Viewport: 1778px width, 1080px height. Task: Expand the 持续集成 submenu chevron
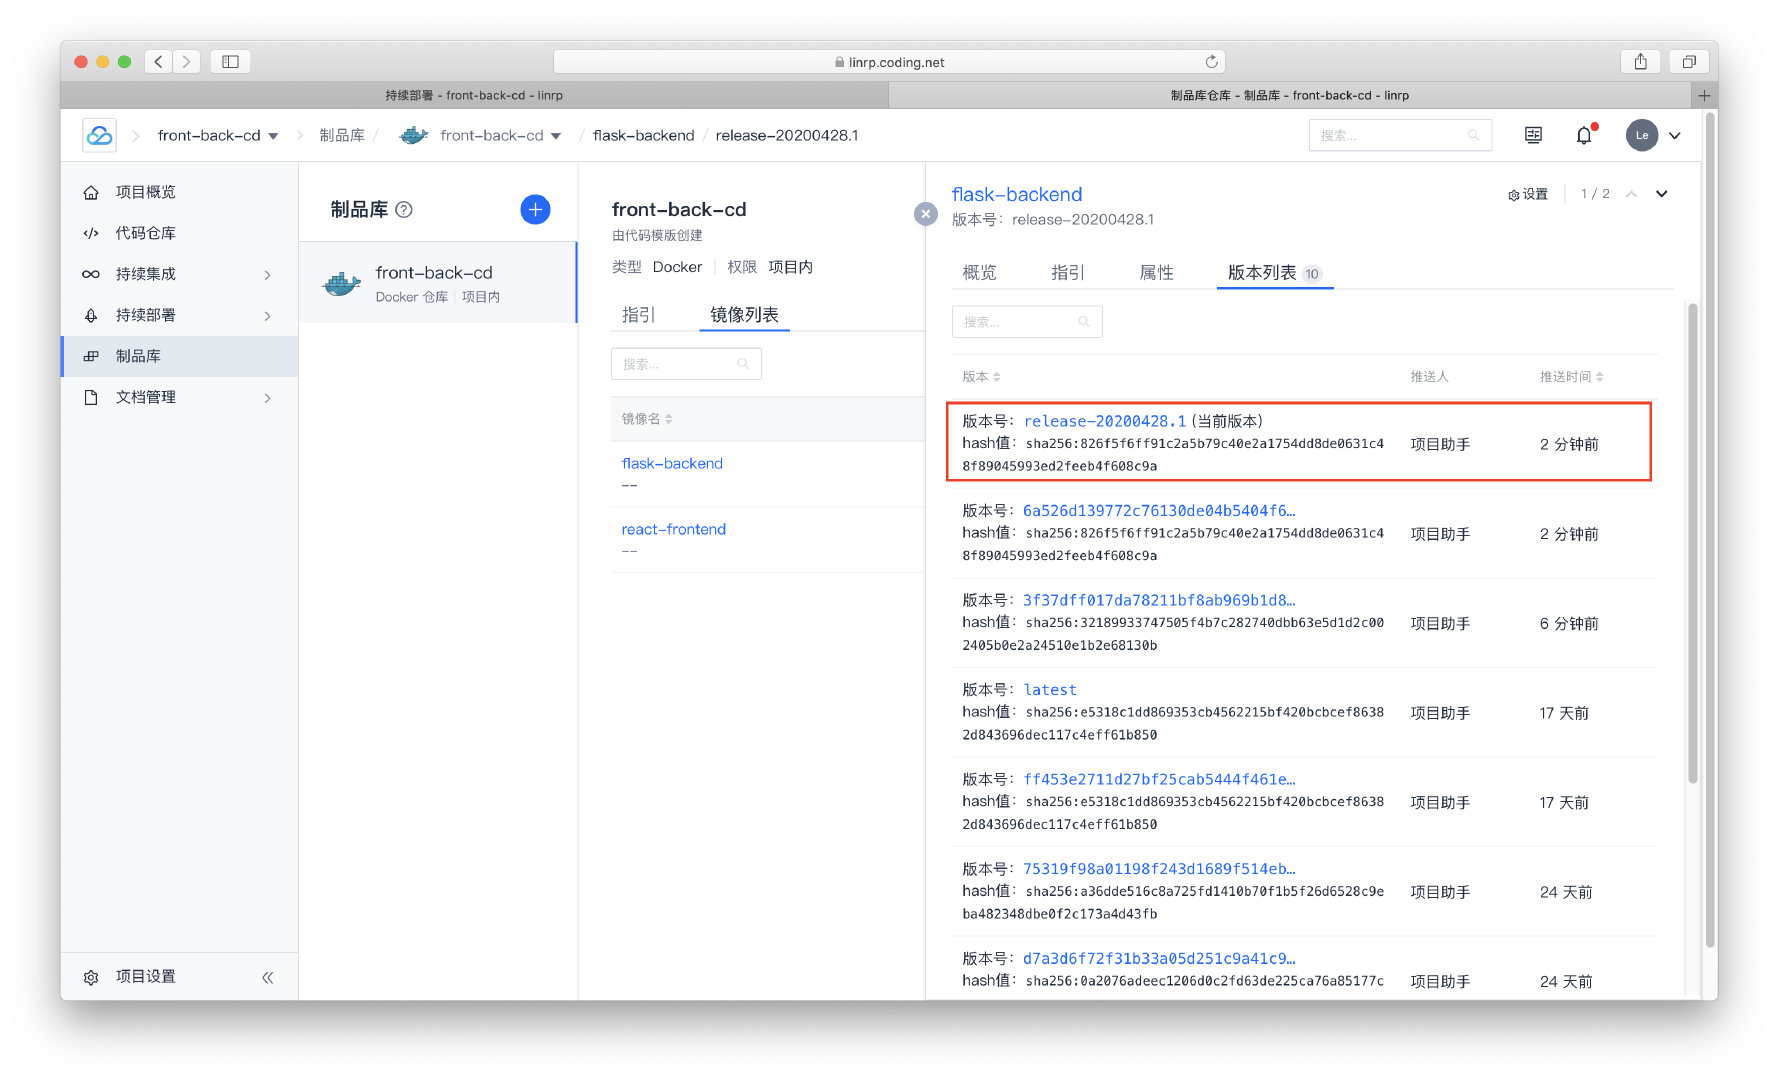click(267, 275)
